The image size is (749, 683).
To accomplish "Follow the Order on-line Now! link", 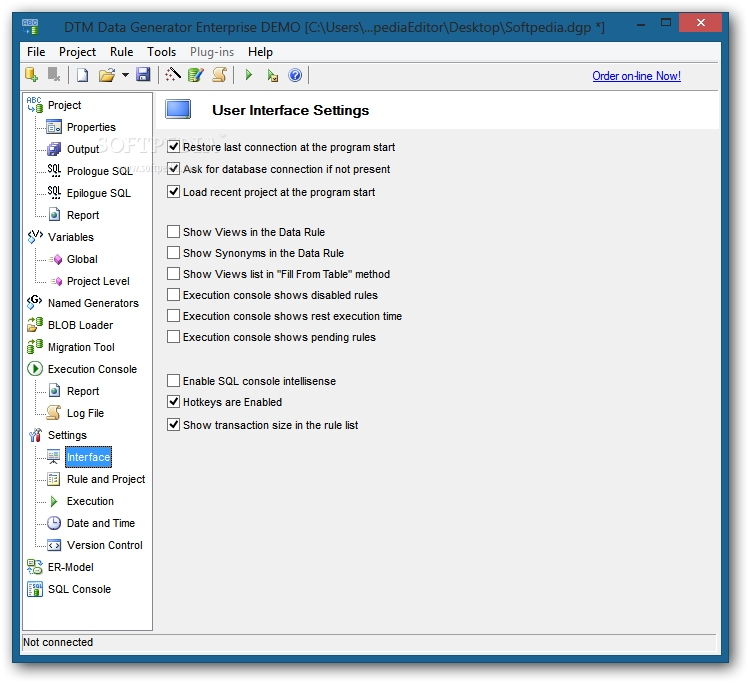I will [x=636, y=76].
